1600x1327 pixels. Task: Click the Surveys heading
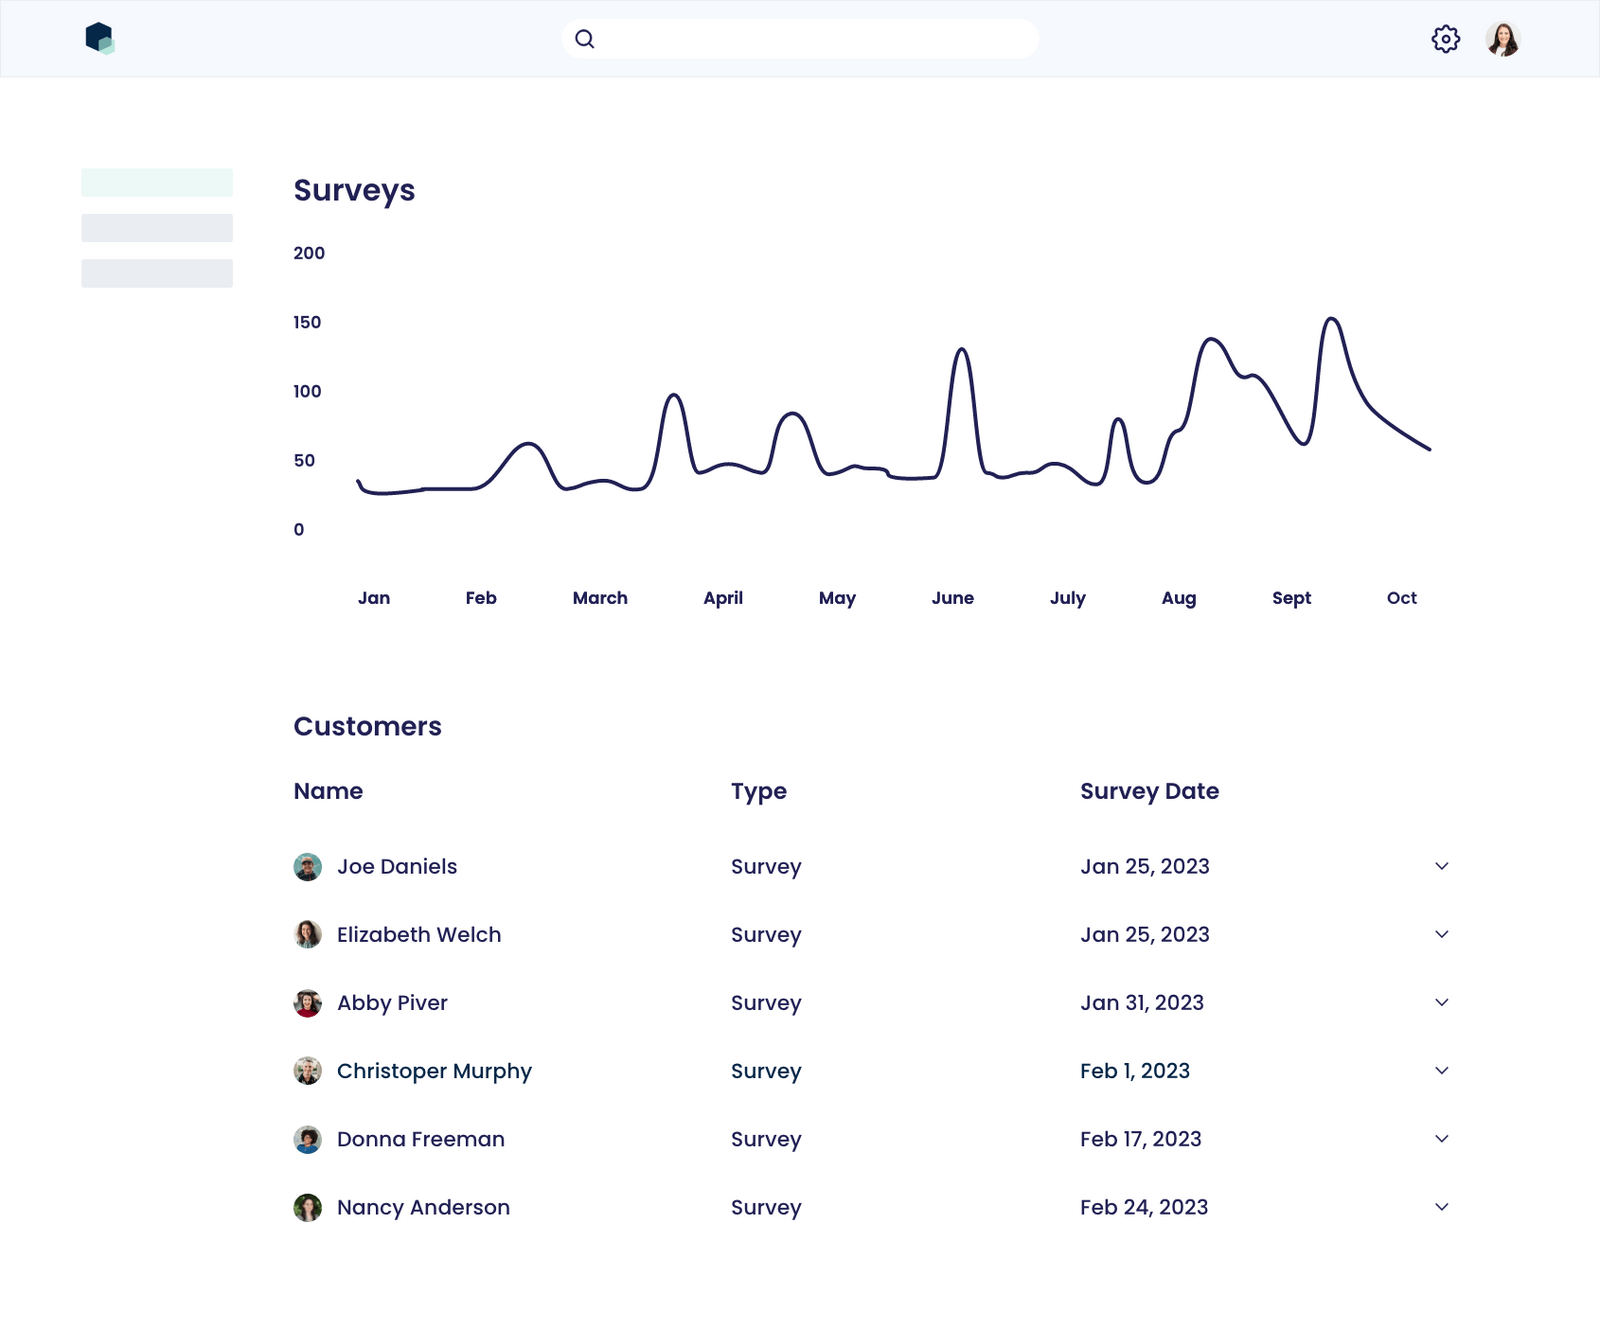(x=354, y=190)
